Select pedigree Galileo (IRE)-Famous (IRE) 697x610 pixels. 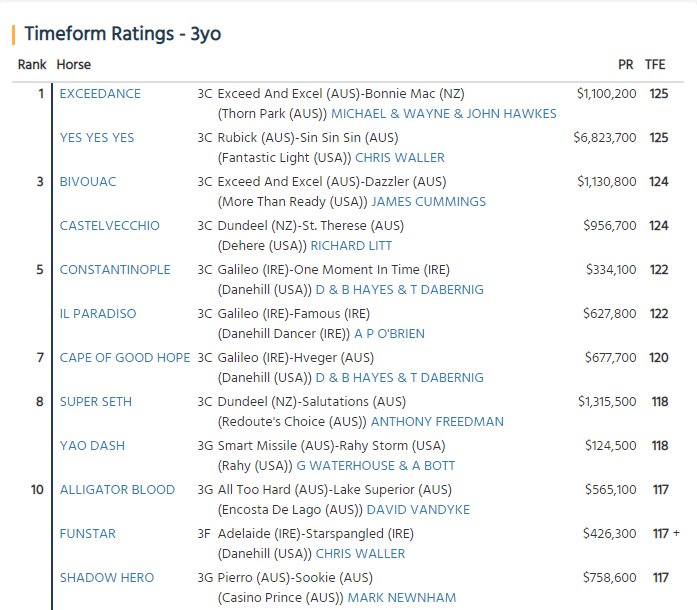pos(294,314)
